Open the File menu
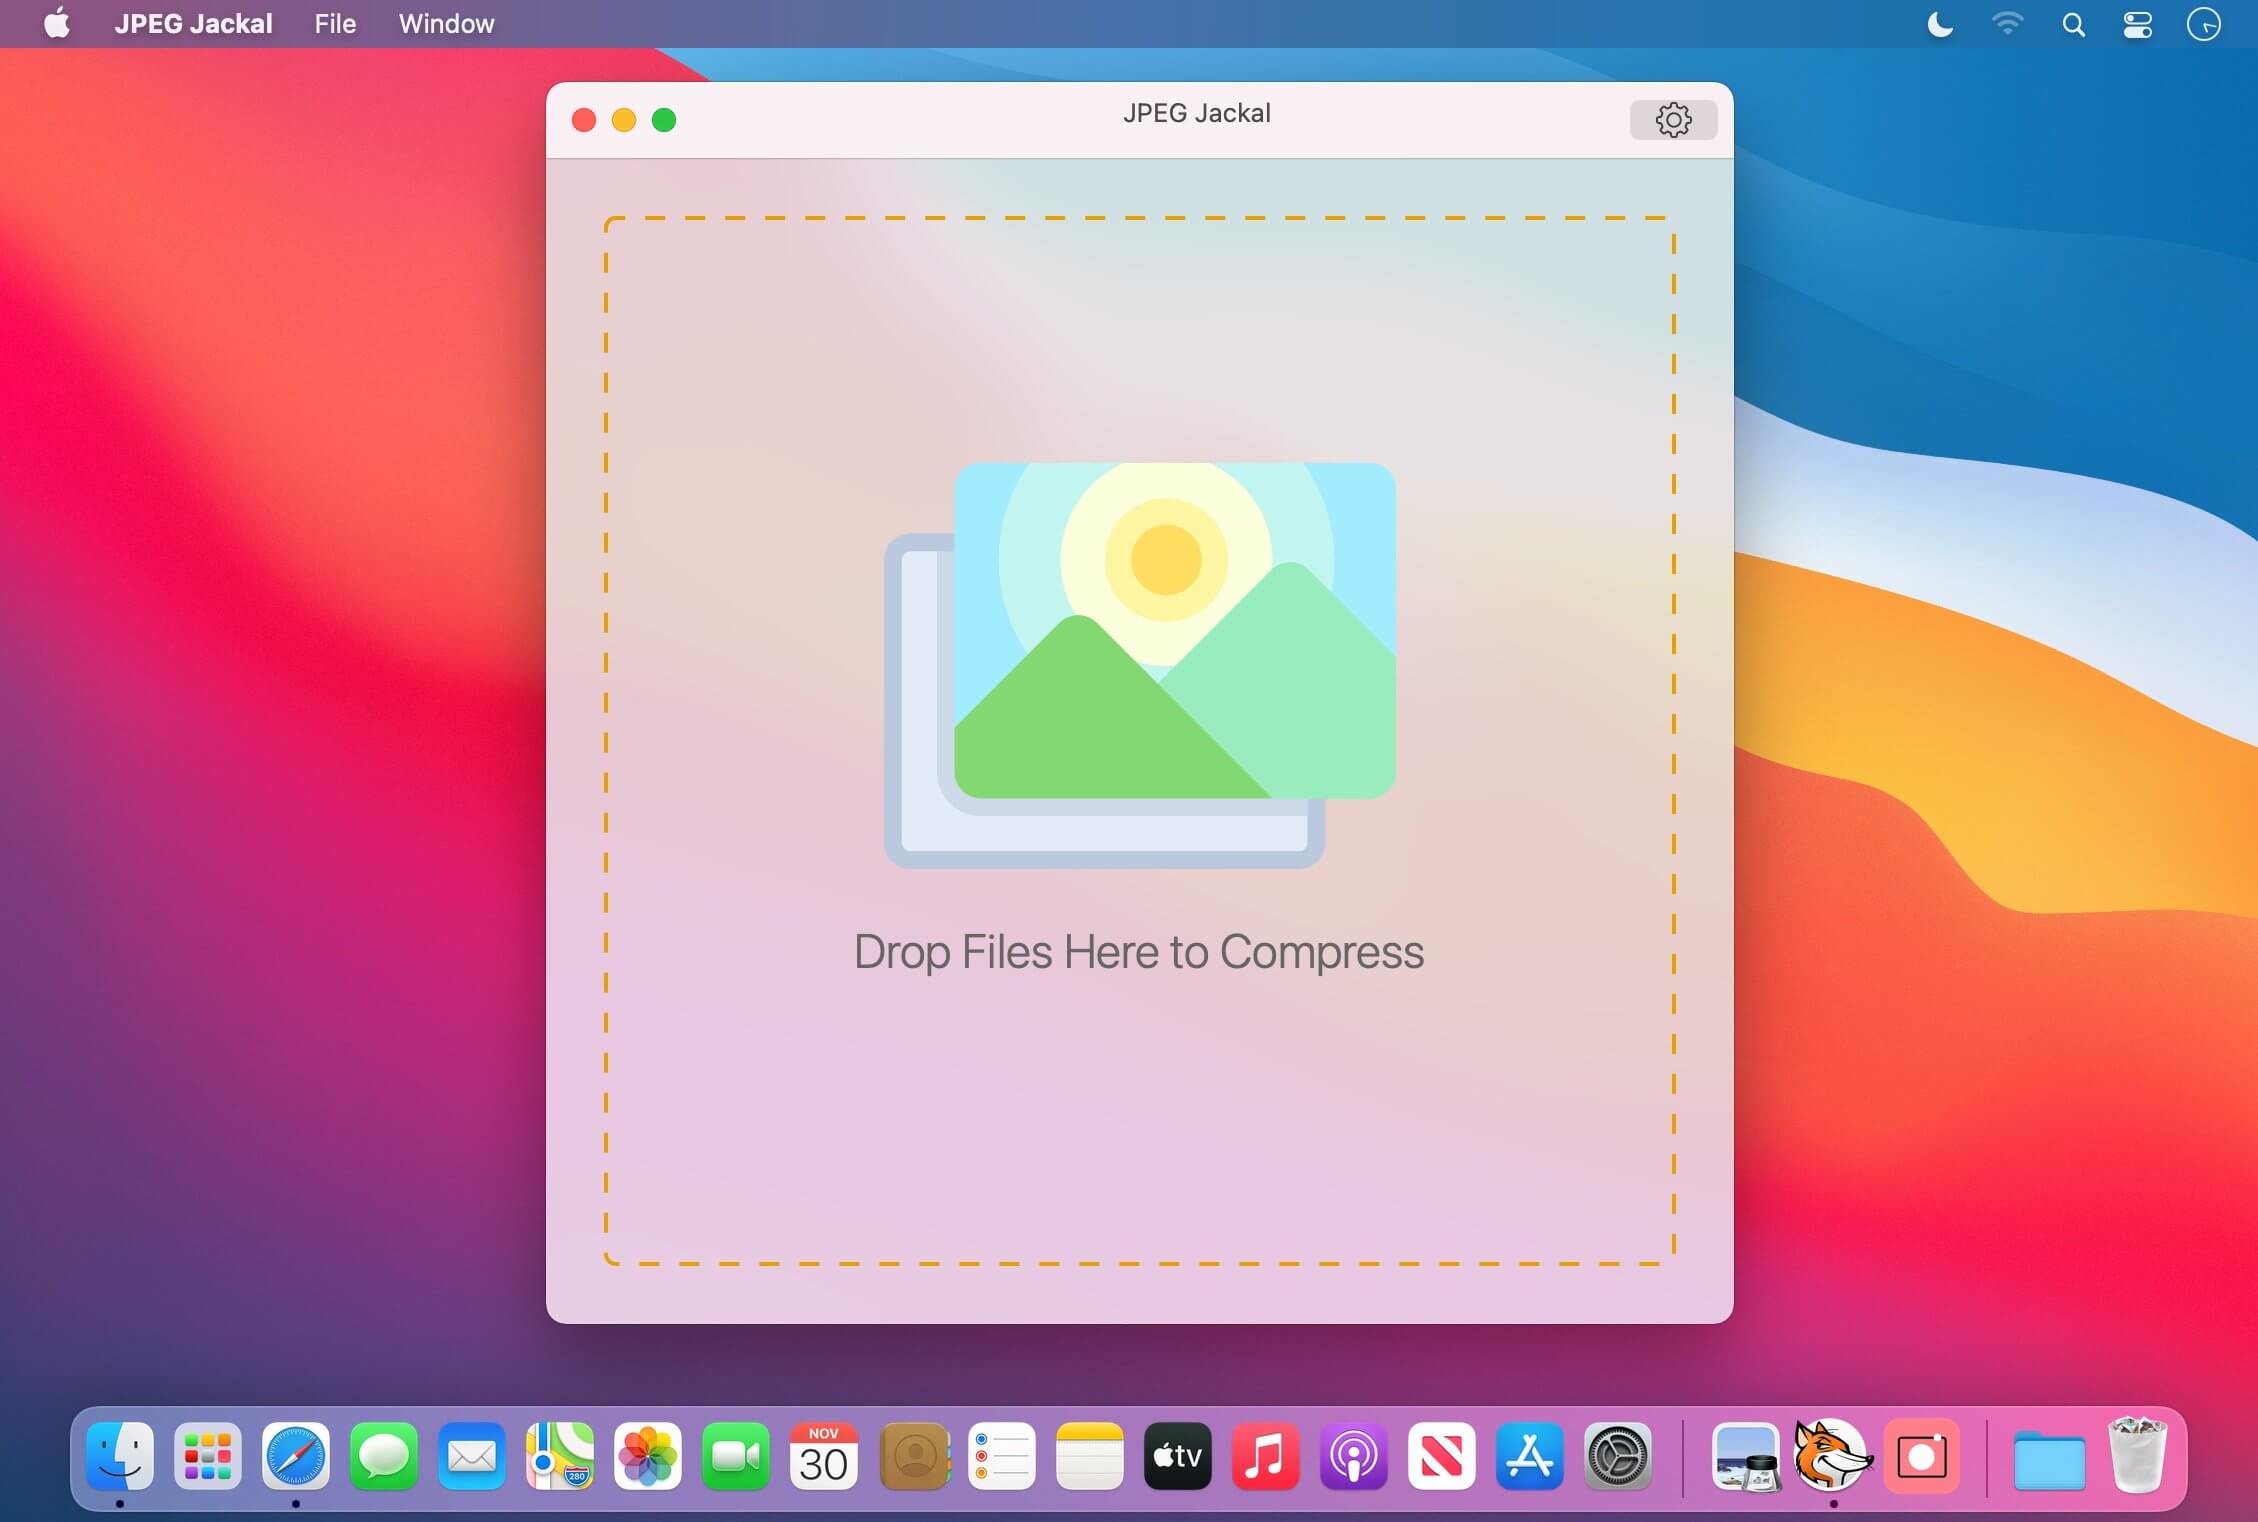 334,23
